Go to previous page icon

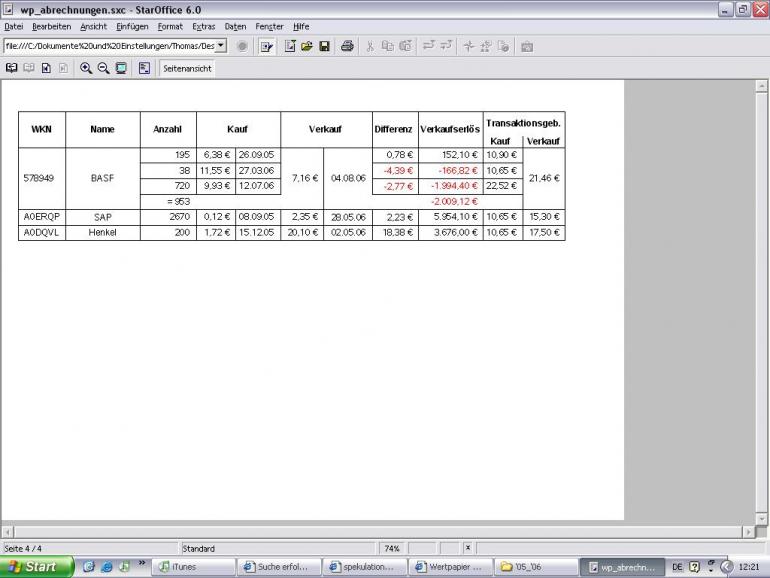point(11,68)
